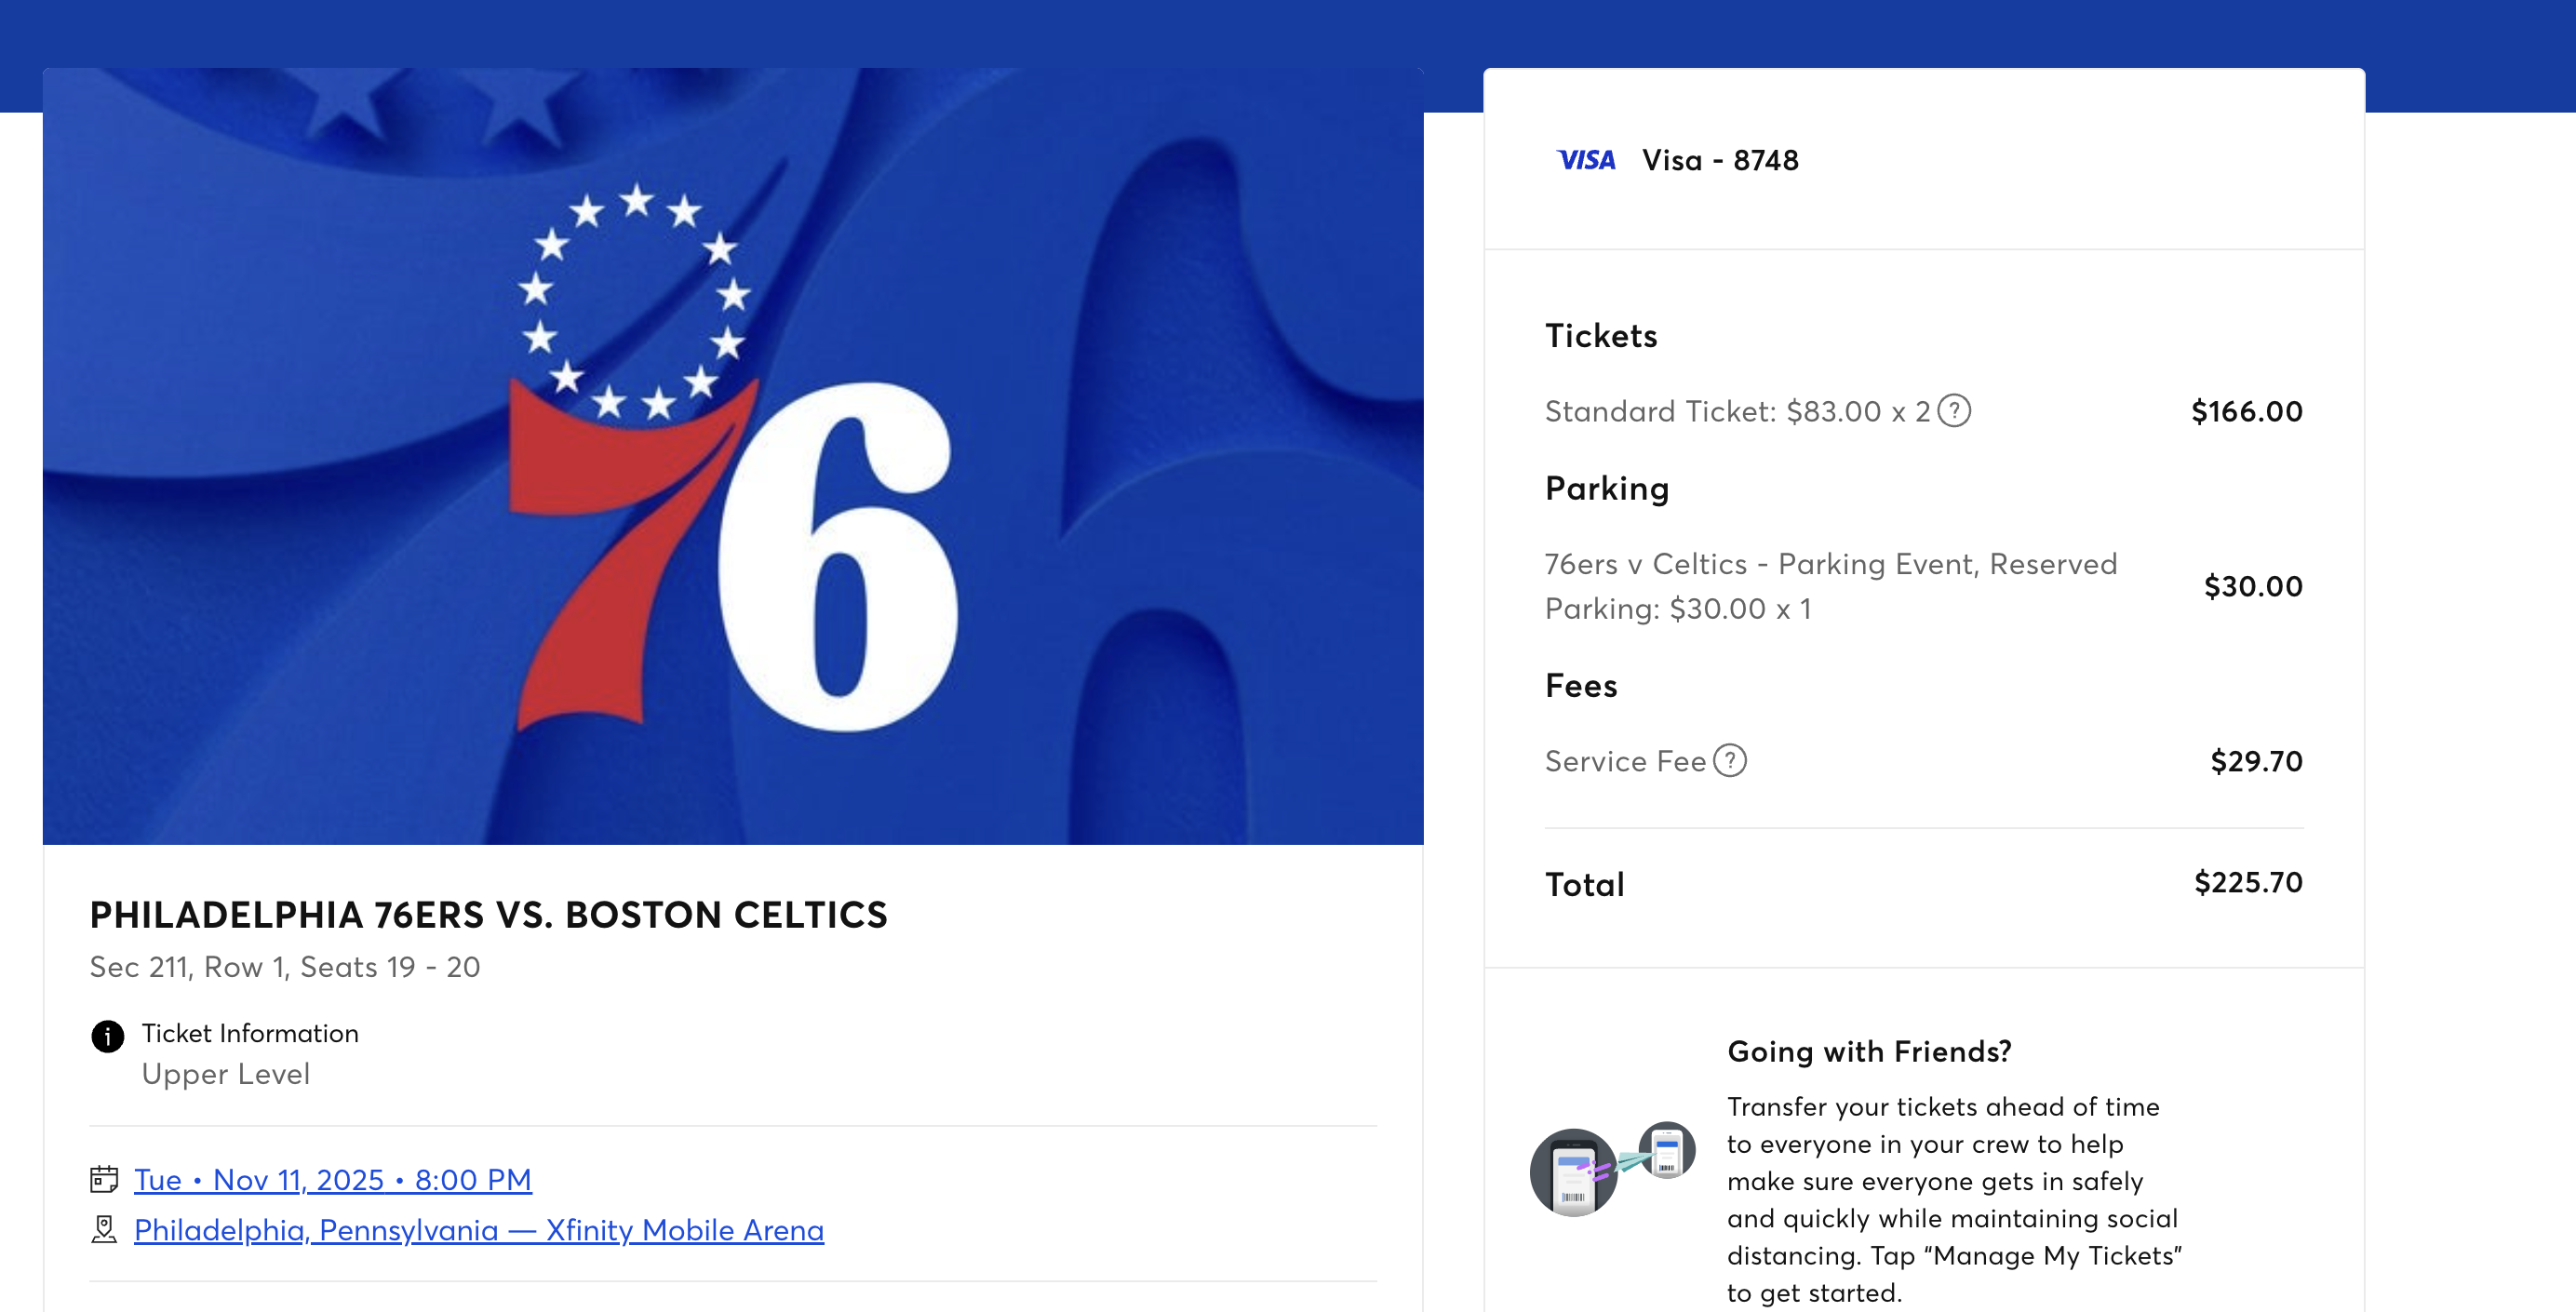Screen dimensions: 2576x1312
Task: Open the Standard Ticket help tooltip icon
Action: pyautogui.click(x=1954, y=411)
